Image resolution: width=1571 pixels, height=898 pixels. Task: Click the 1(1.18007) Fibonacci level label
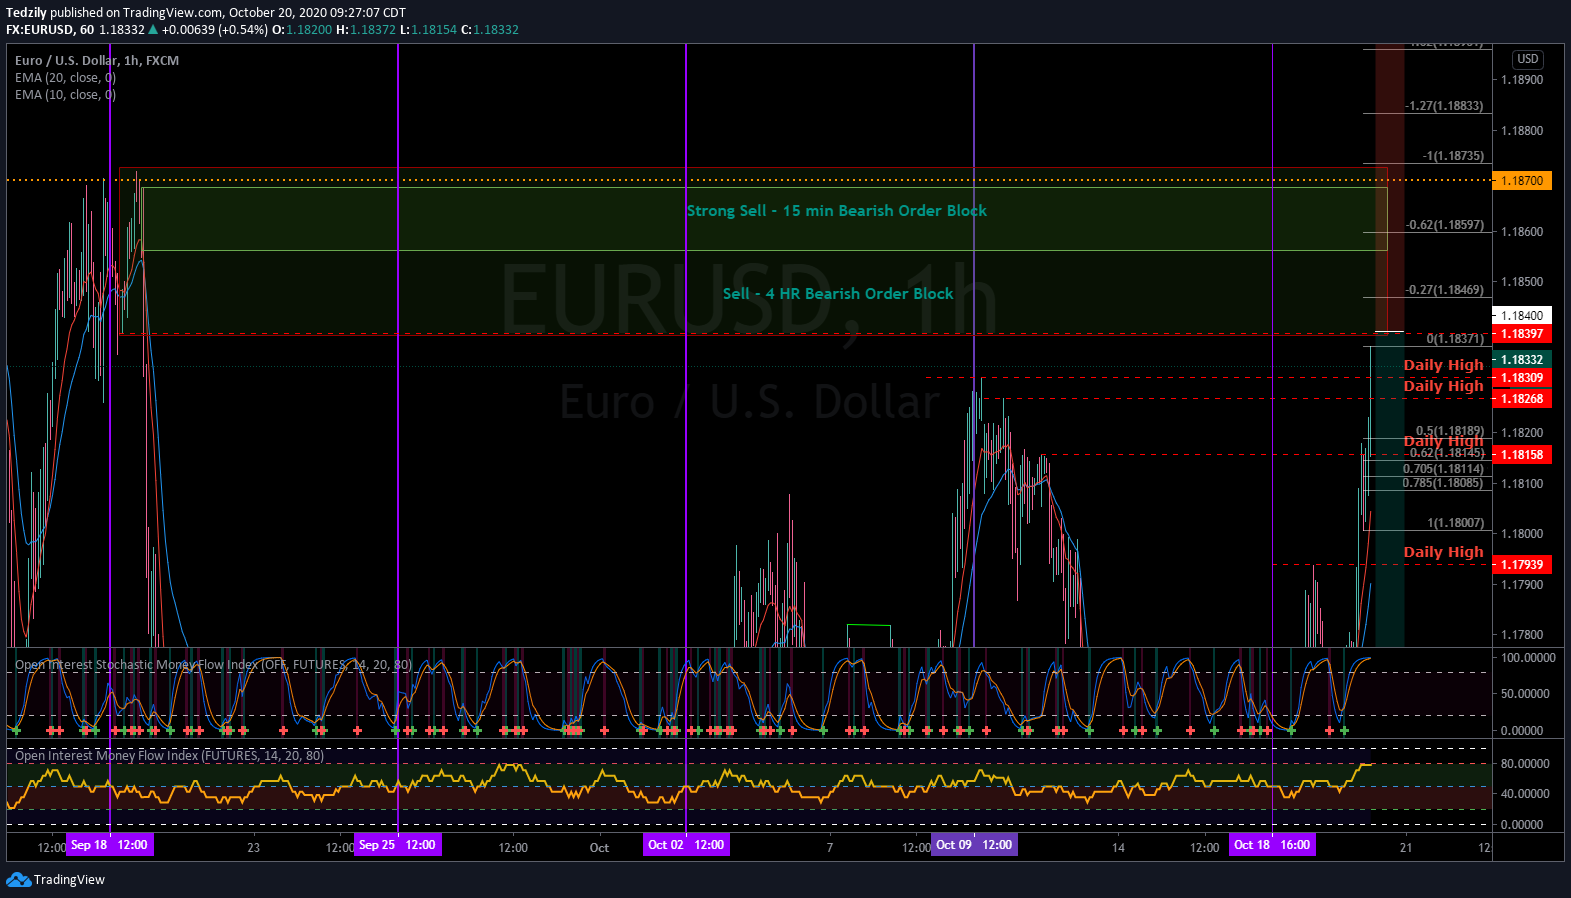1456,523
